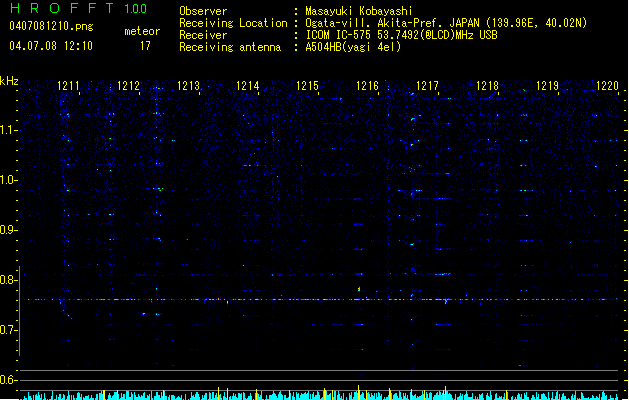Click the 'meteor' label
Image resolution: width=629 pixels, height=400 pixels.
tap(142, 31)
